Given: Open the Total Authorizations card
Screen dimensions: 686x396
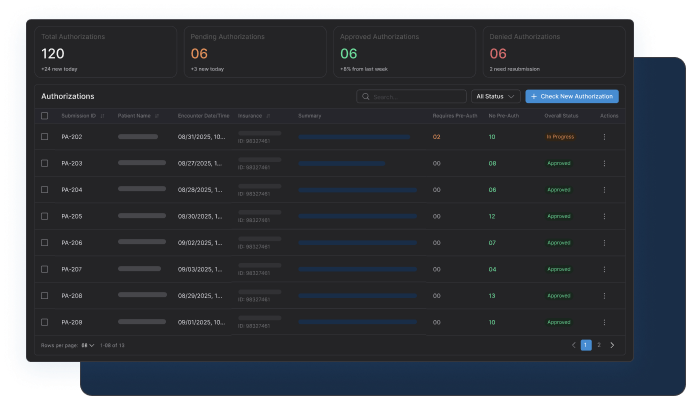Looking at the screenshot, I should click(x=105, y=52).
